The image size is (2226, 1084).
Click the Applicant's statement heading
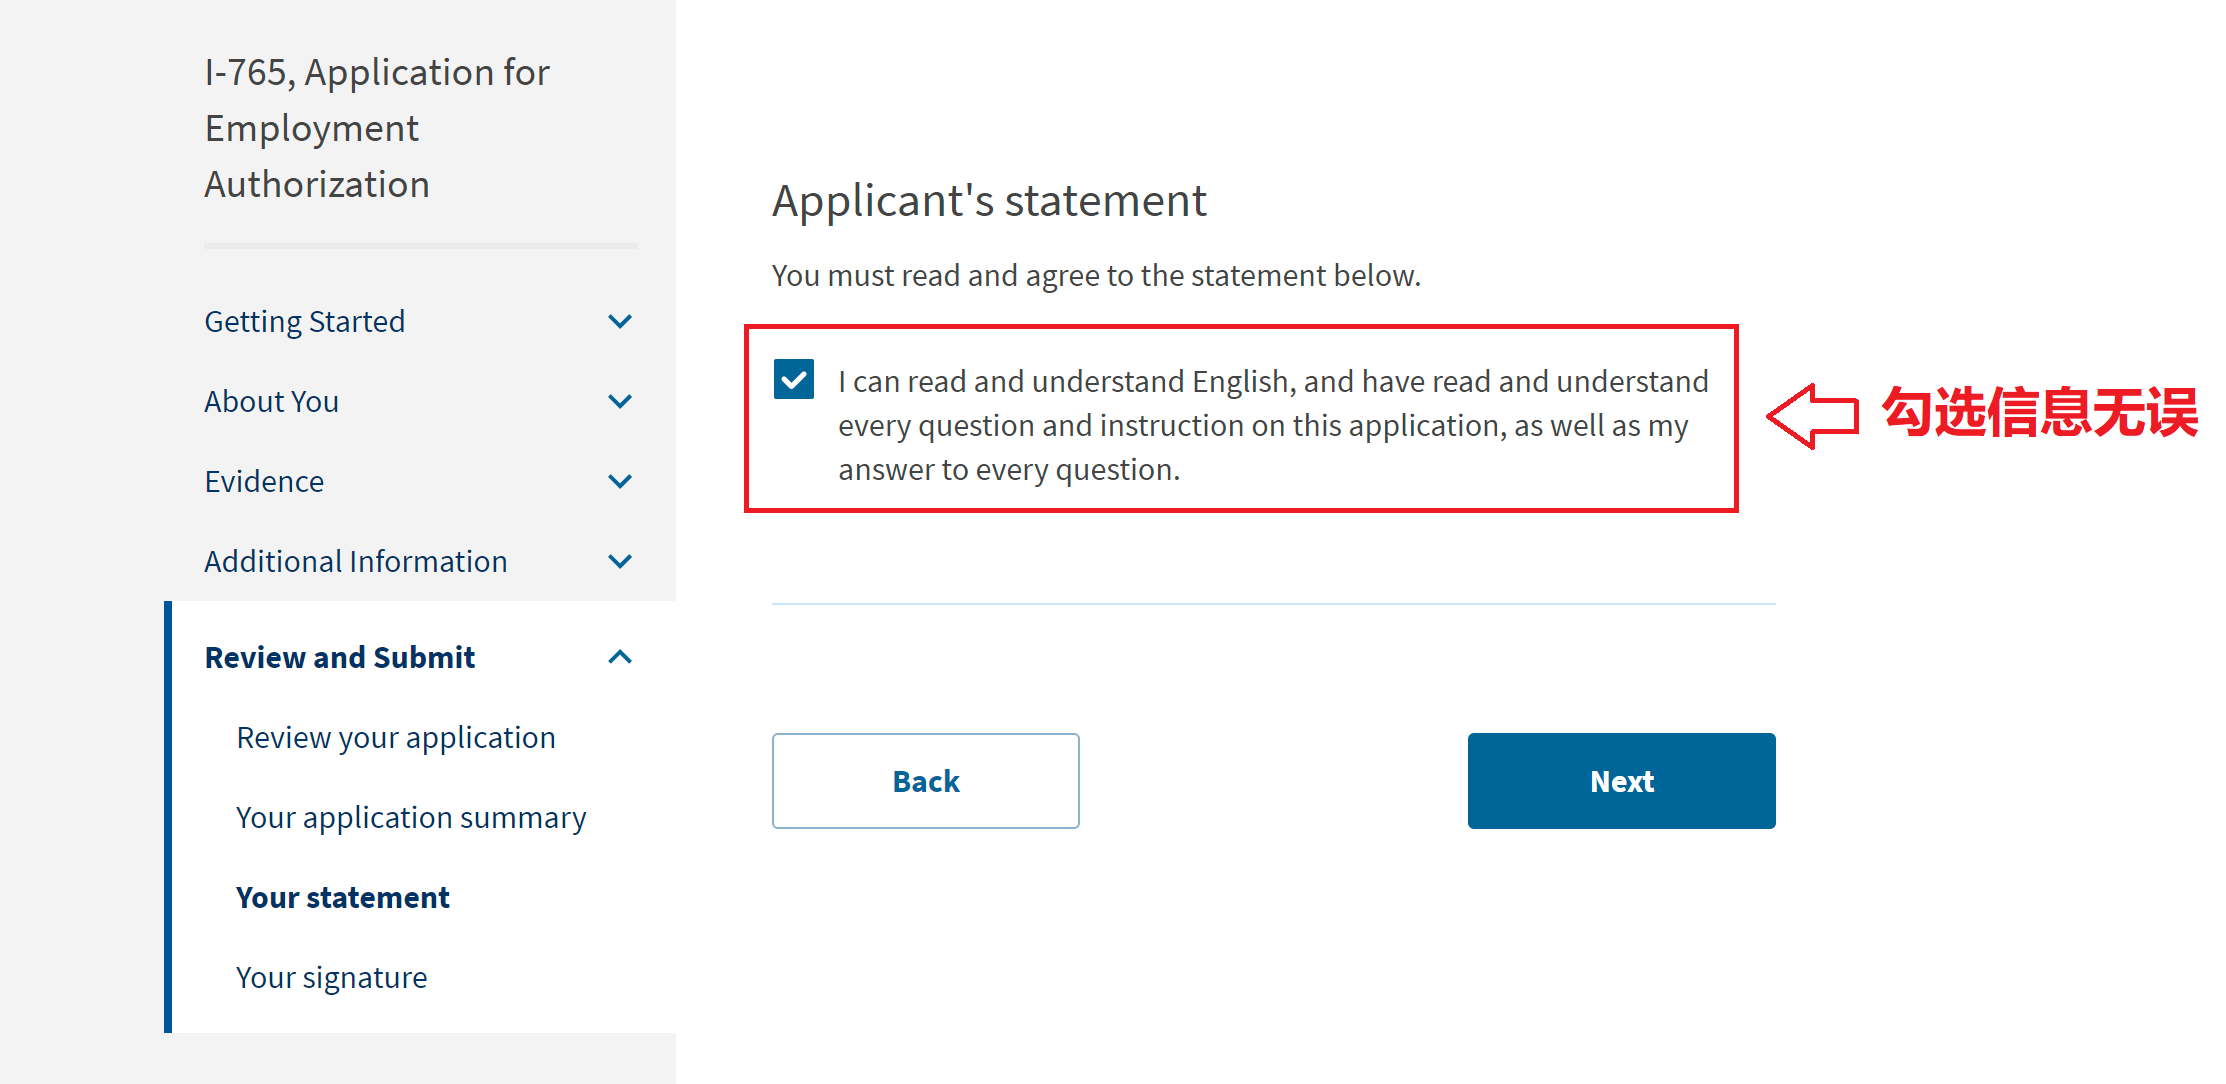(989, 201)
